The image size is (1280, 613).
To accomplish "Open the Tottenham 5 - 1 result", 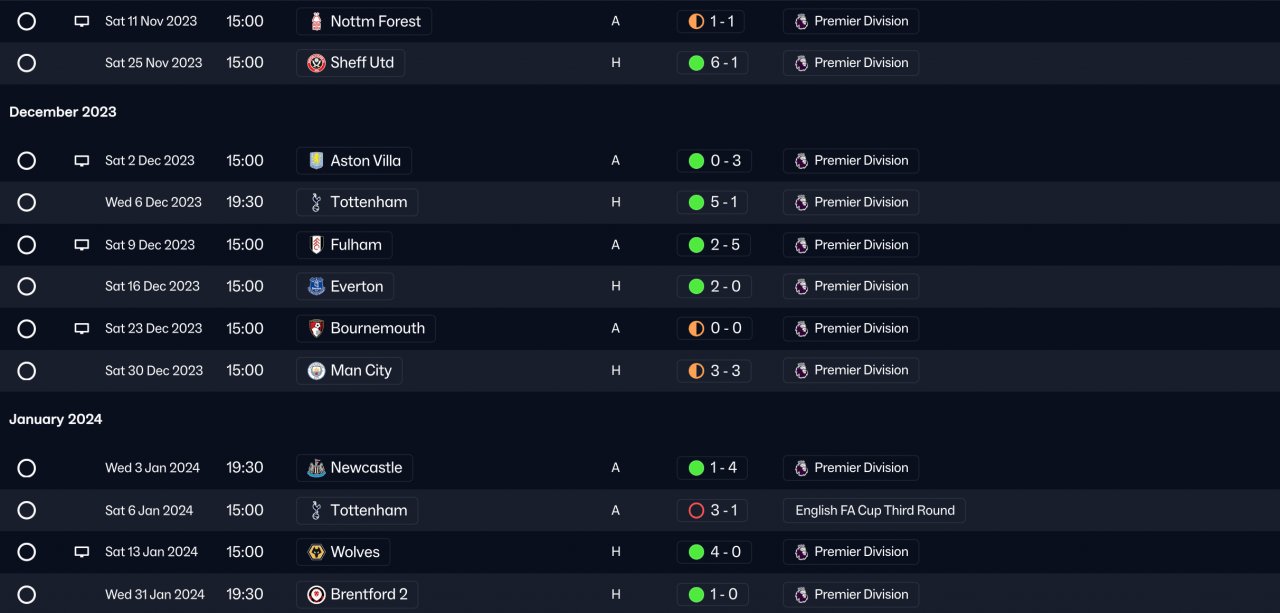I will click(x=714, y=203).
